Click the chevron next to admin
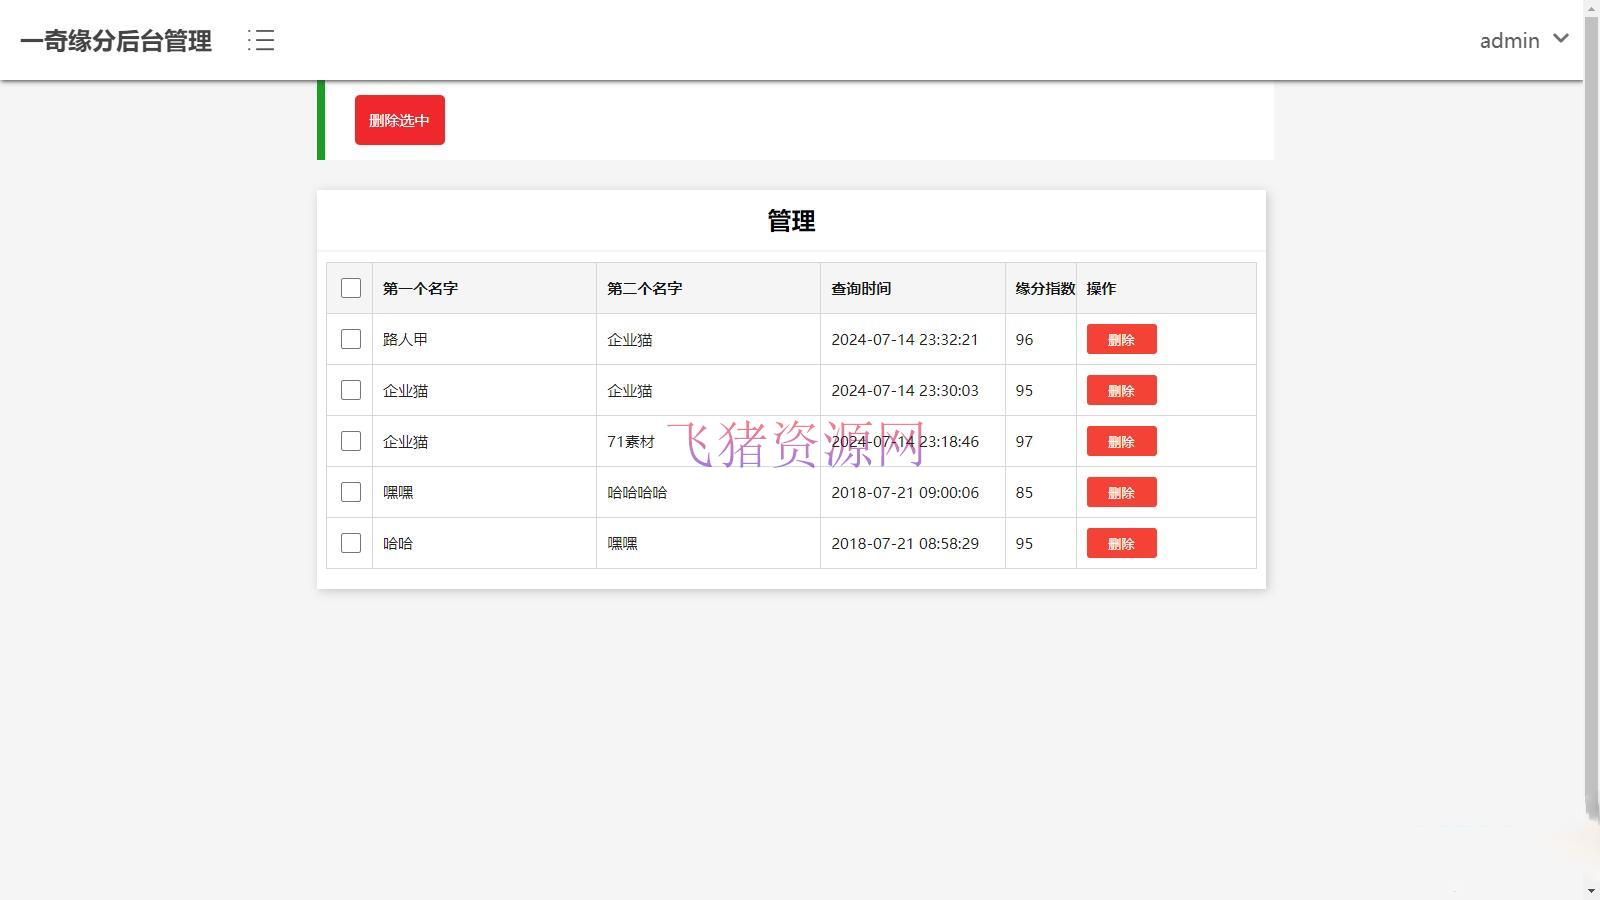 point(1559,39)
